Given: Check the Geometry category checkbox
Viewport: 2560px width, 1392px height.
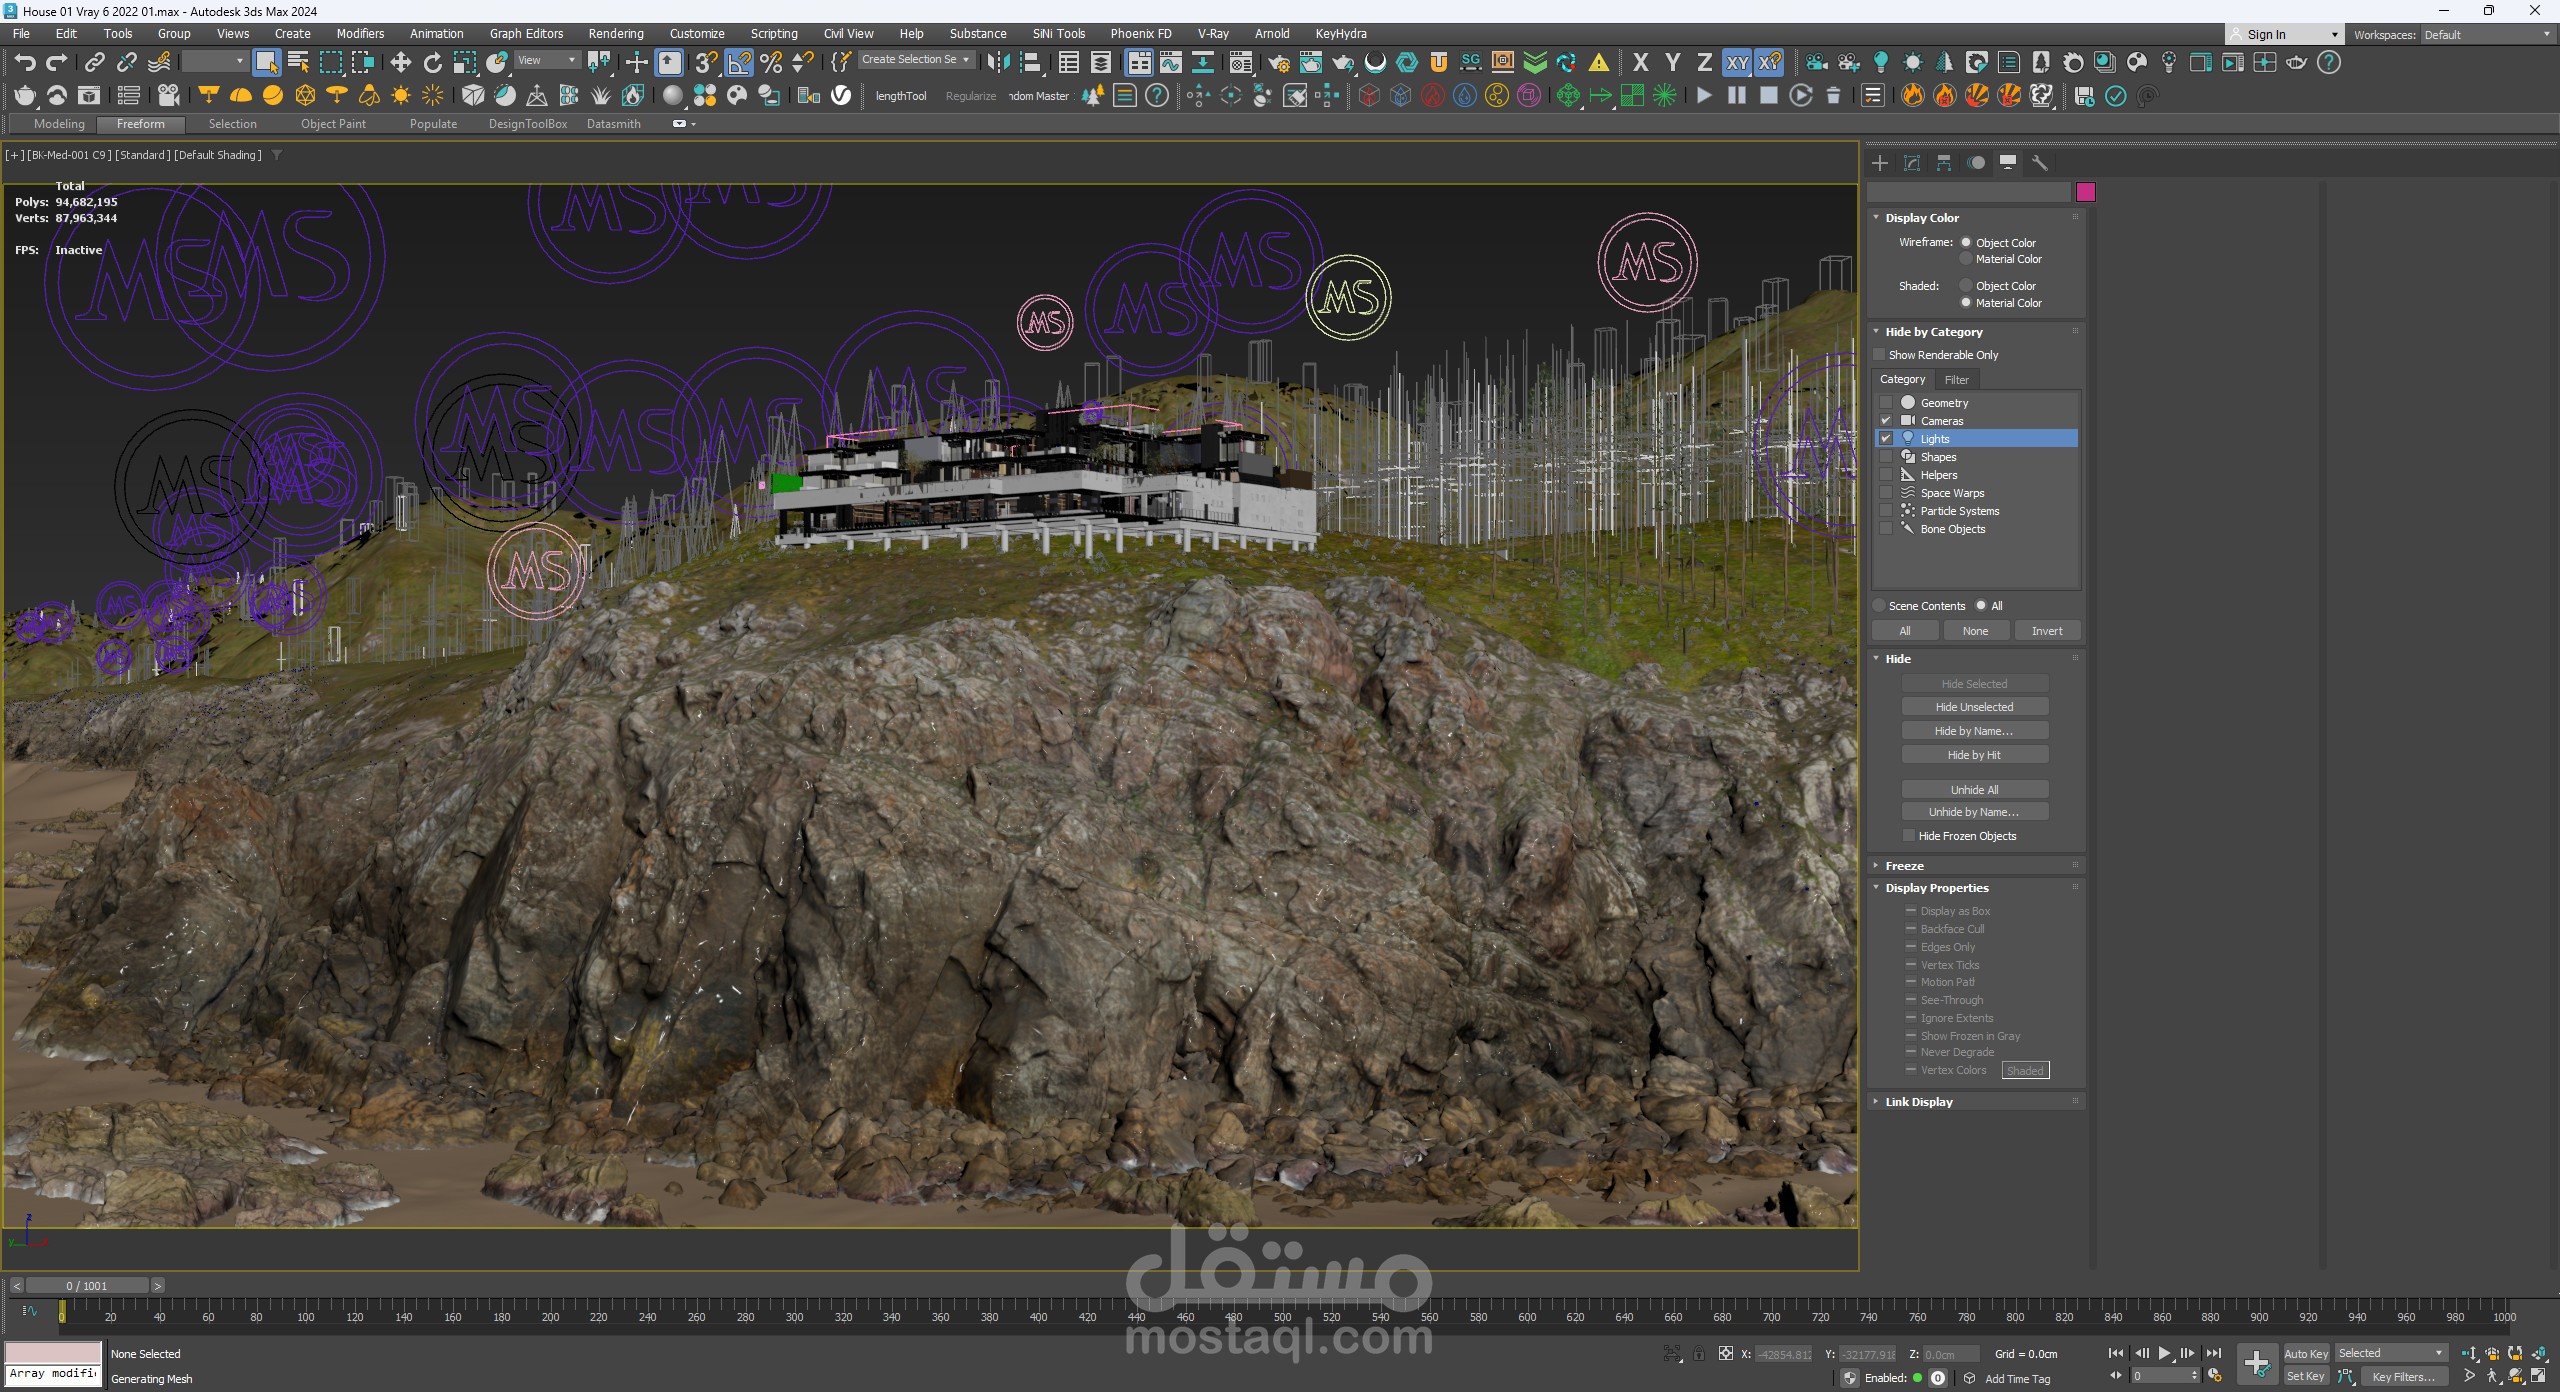Looking at the screenshot, I should click(1886, 403).
